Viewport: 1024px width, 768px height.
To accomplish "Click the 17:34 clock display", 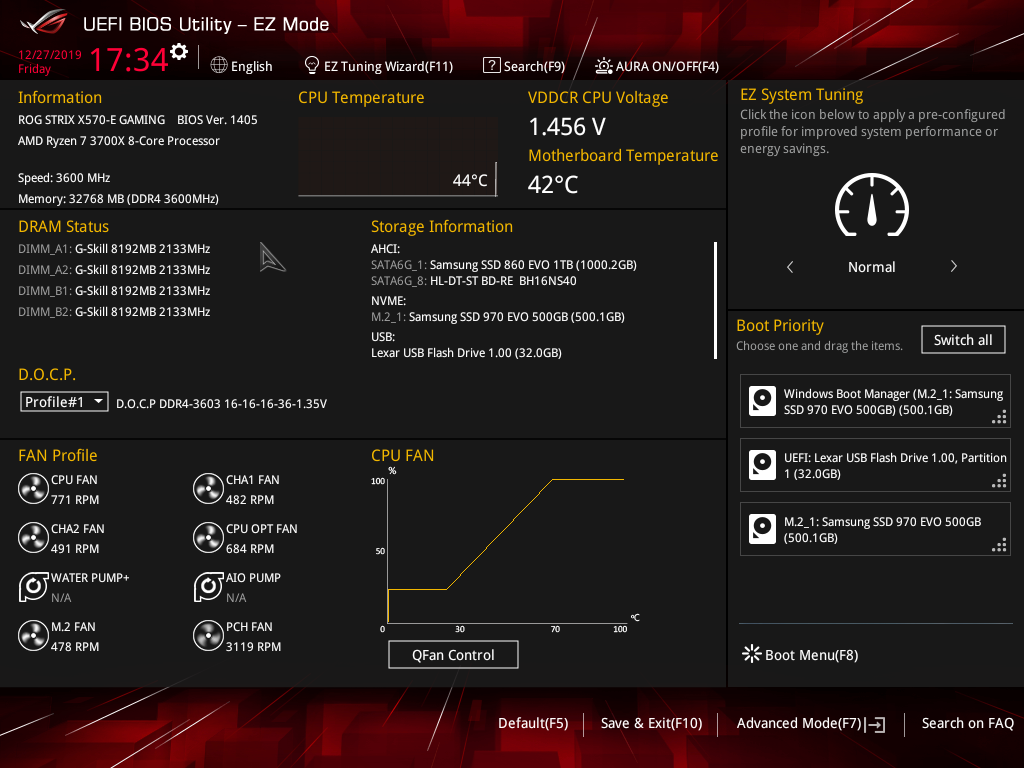I will [x=129, y=59].
